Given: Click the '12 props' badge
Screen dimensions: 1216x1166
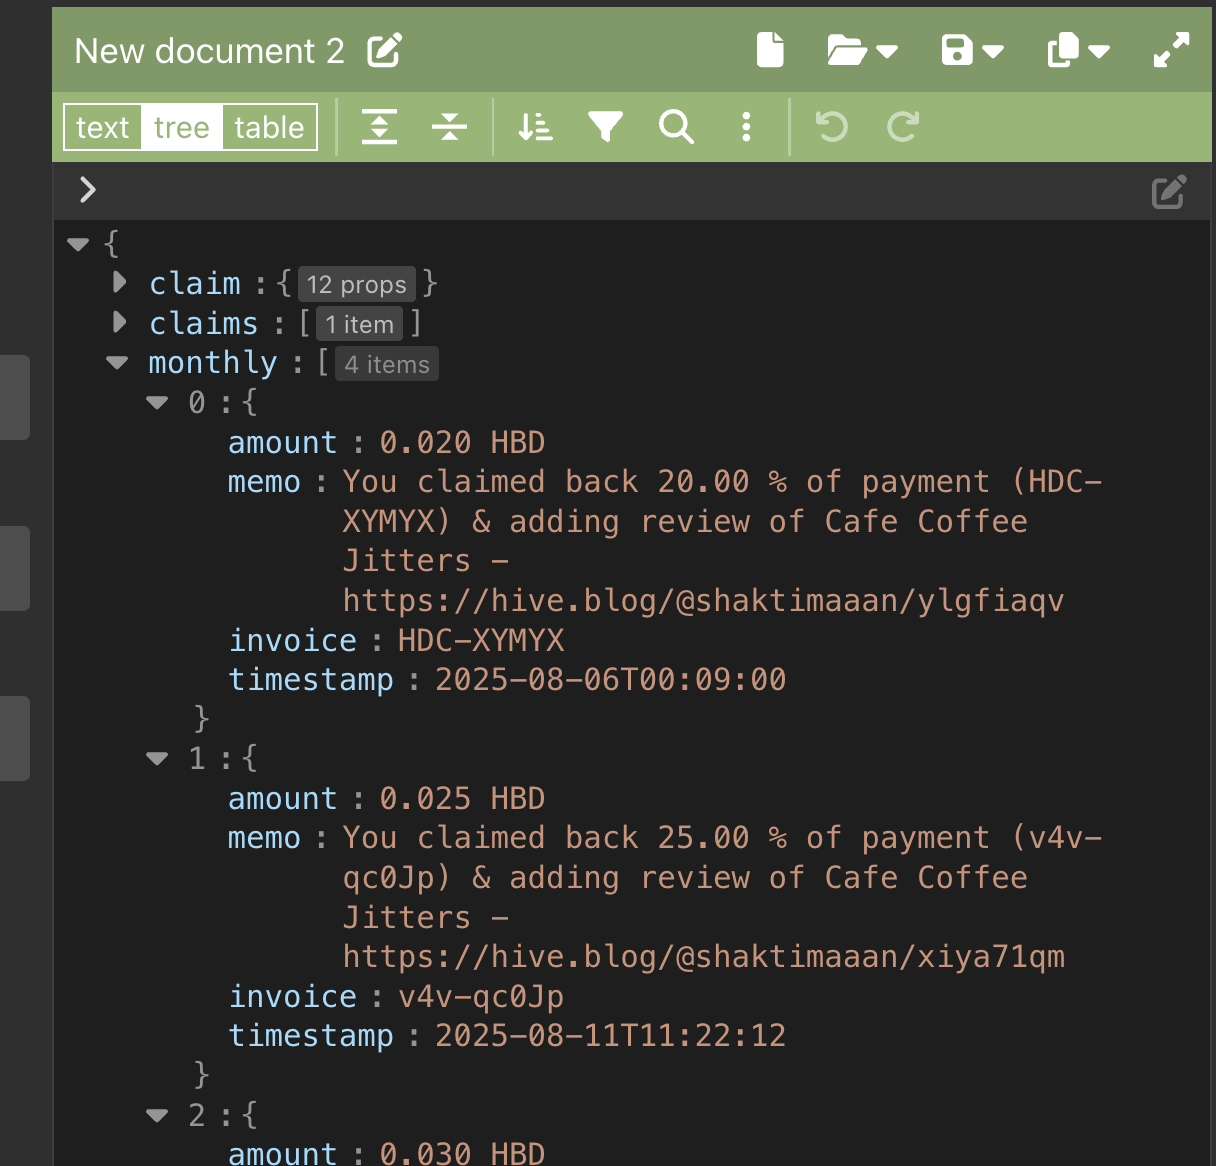Looking at the screenshot, I should [356, 284].
